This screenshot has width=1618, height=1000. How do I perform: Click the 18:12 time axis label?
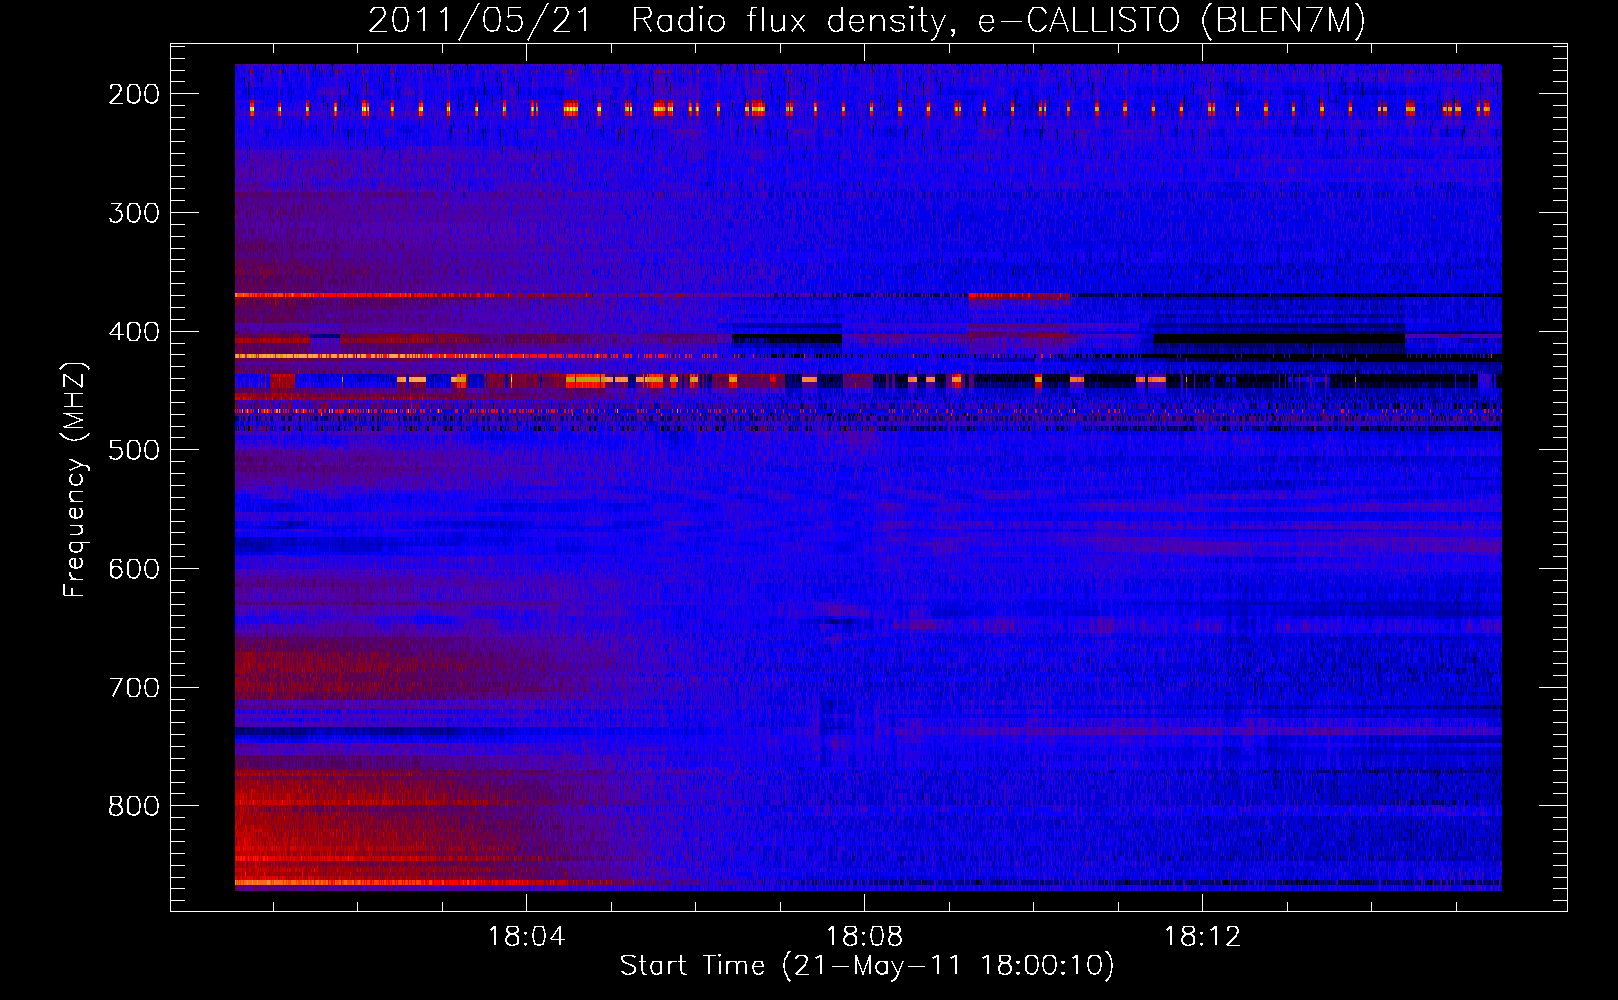click(1202, 937)
